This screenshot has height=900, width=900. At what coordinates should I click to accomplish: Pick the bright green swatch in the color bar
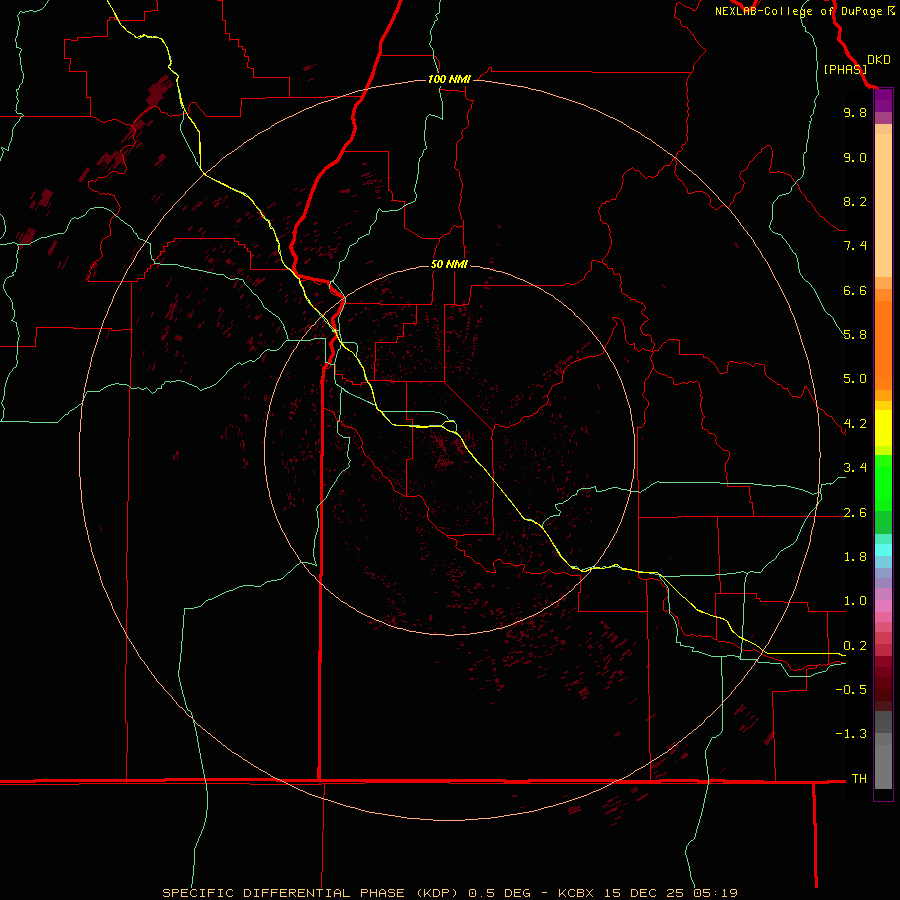click(883, 482)
